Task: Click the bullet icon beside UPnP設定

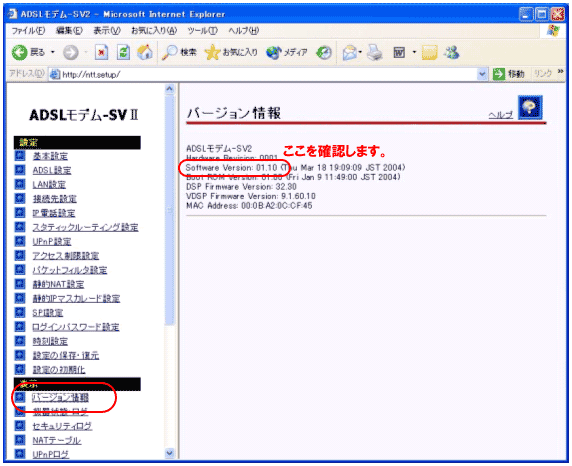Action: [x=20, y=241]
